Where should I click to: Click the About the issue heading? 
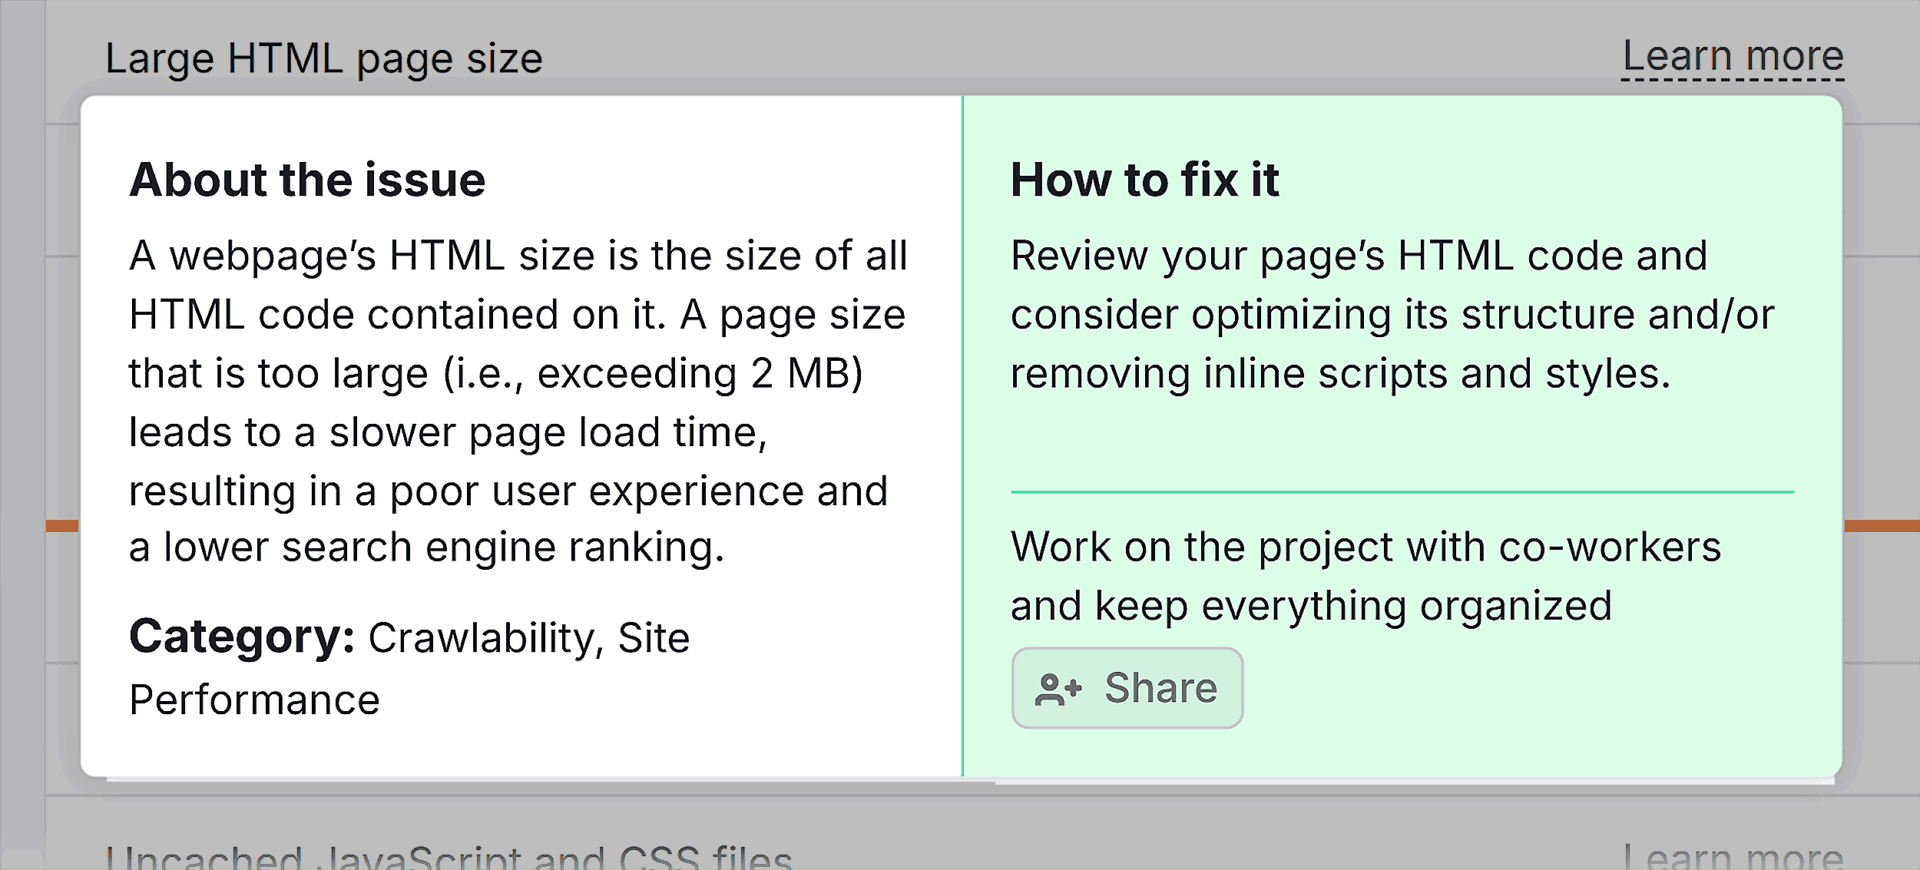coord(307,180)
